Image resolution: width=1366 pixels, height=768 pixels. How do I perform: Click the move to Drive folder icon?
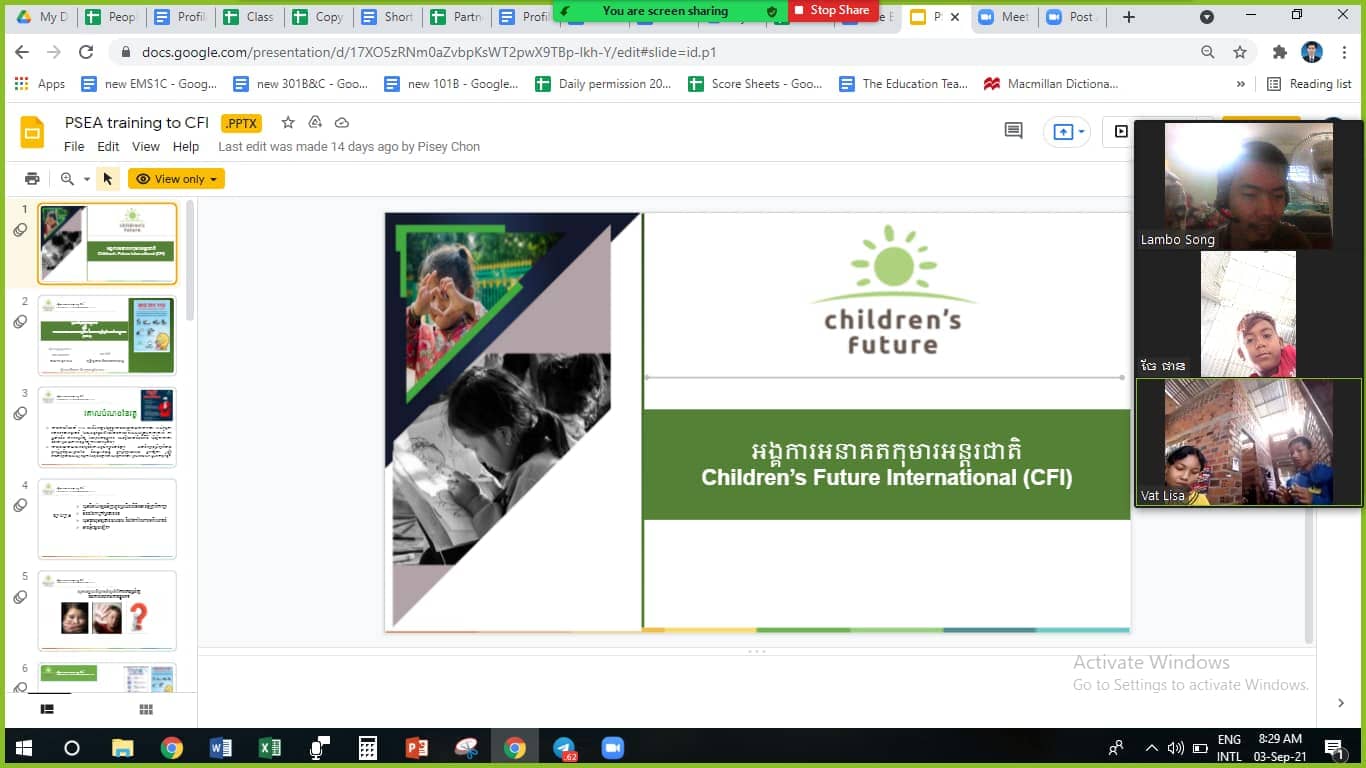click(315, 122)
